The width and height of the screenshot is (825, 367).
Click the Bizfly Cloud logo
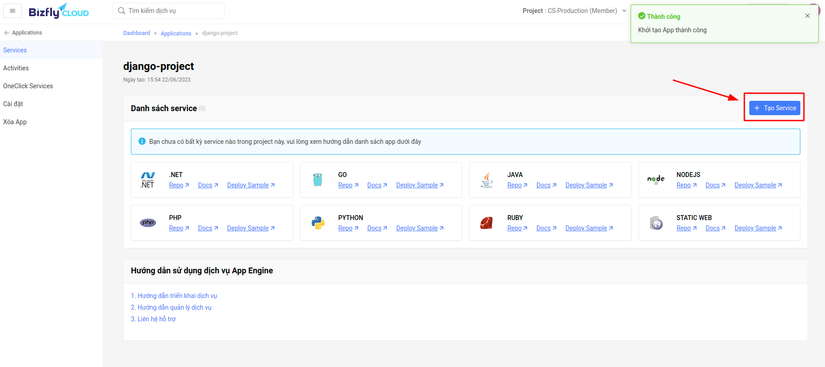(x=59, y=11)
